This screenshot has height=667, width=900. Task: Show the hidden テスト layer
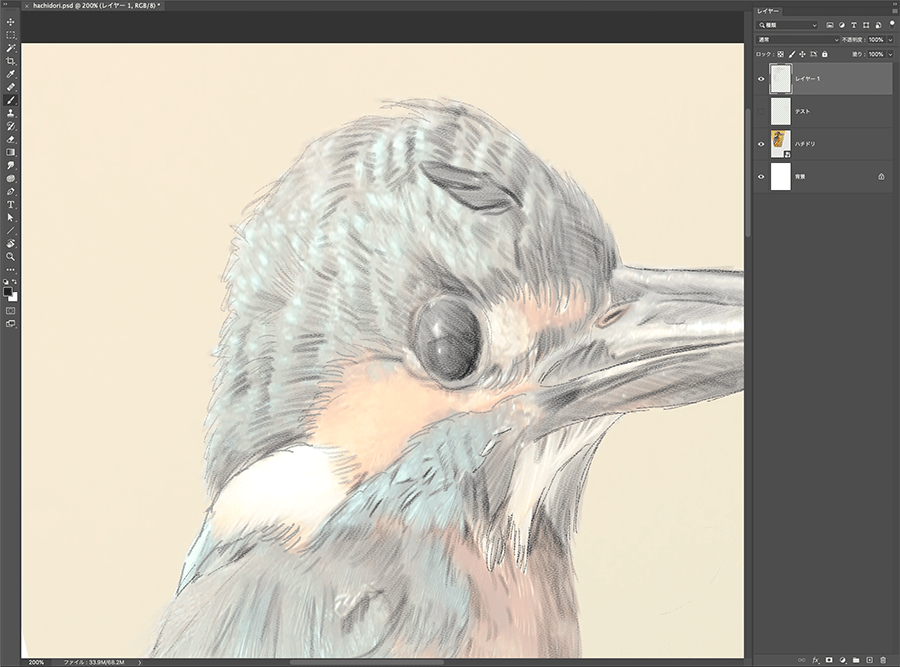761,111
